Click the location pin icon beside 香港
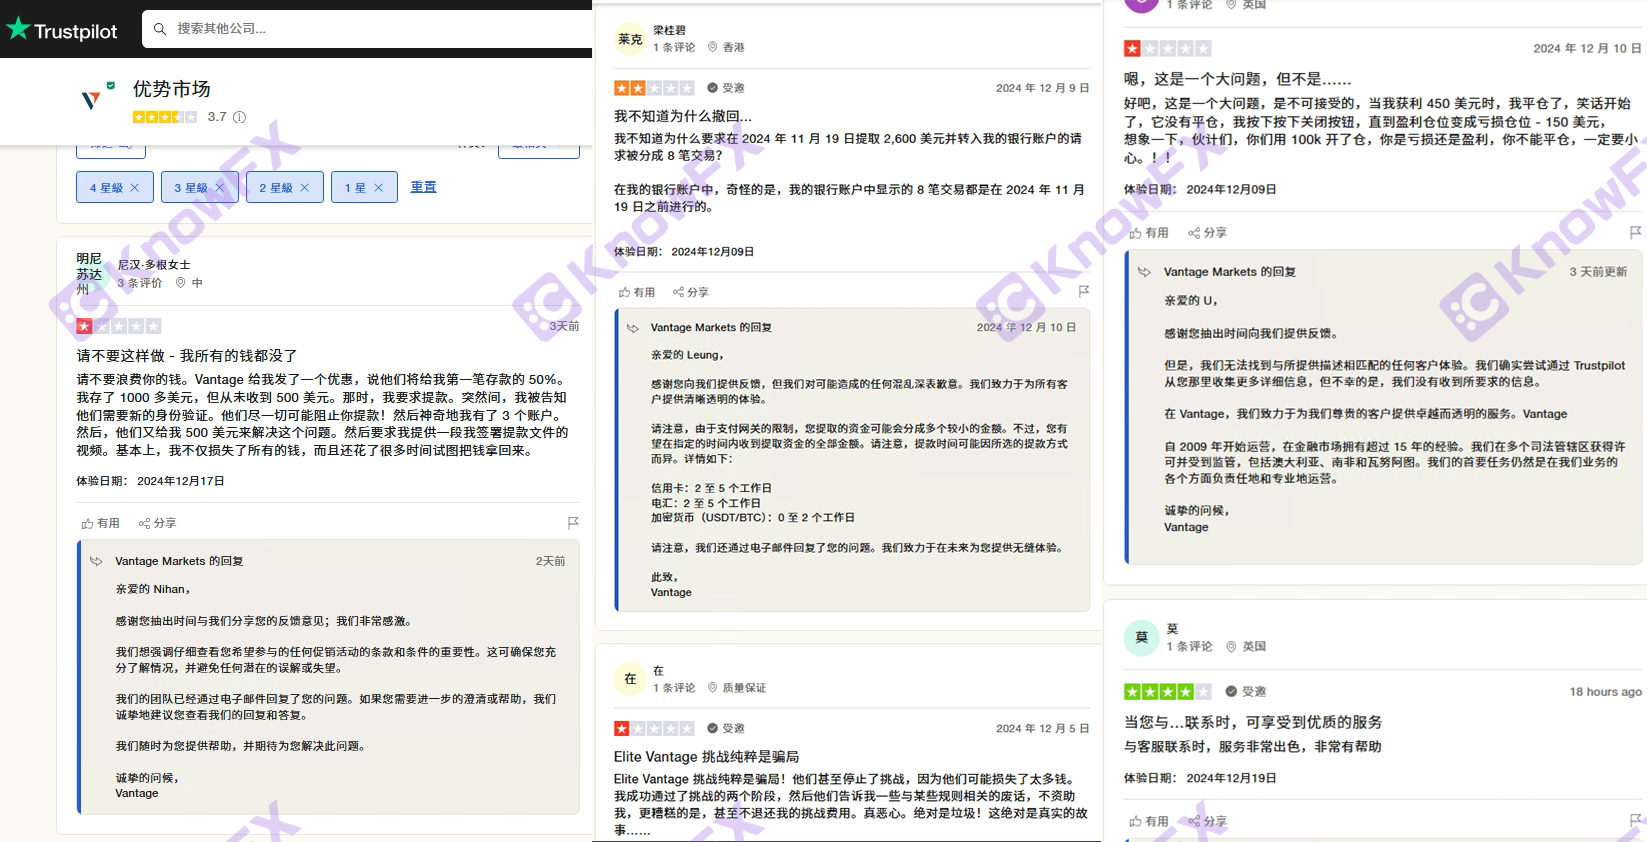This screenshot has width=1647, height=842. 713,47
